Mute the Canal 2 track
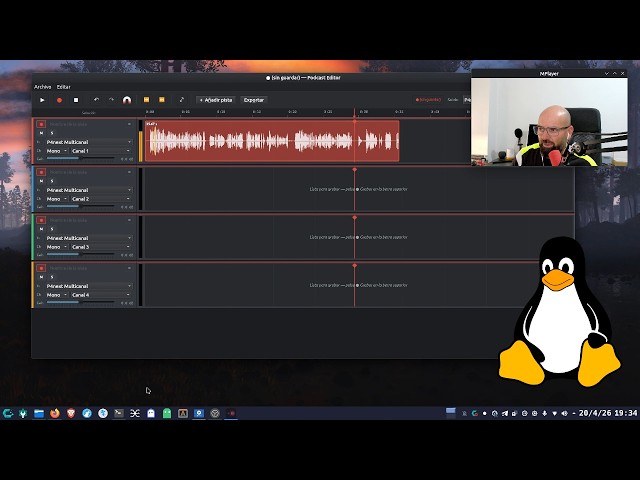640x480 pixels. (x=41, y=181)
